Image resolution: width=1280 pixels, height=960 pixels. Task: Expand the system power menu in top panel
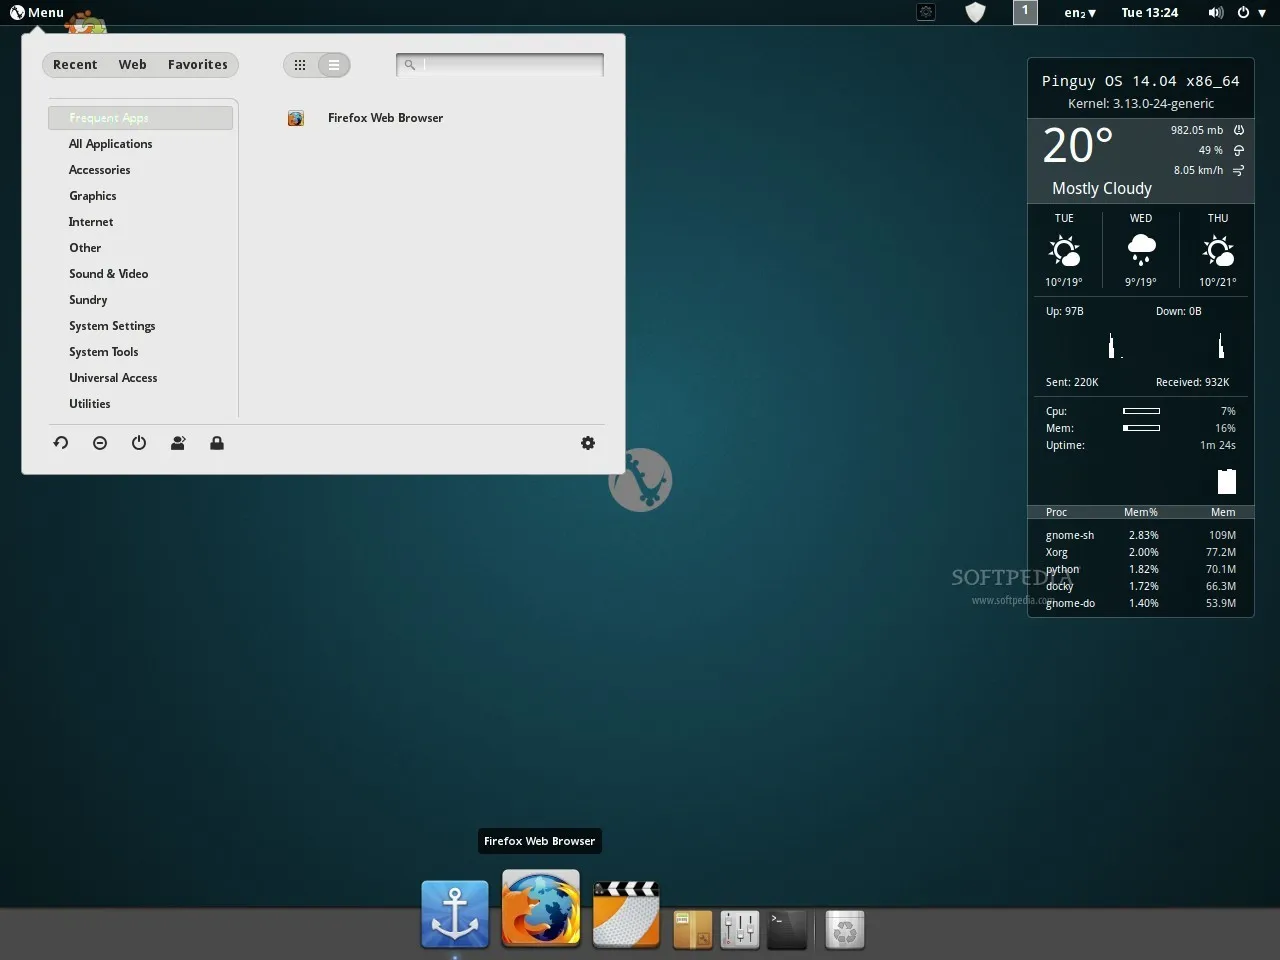(1251, 13)
